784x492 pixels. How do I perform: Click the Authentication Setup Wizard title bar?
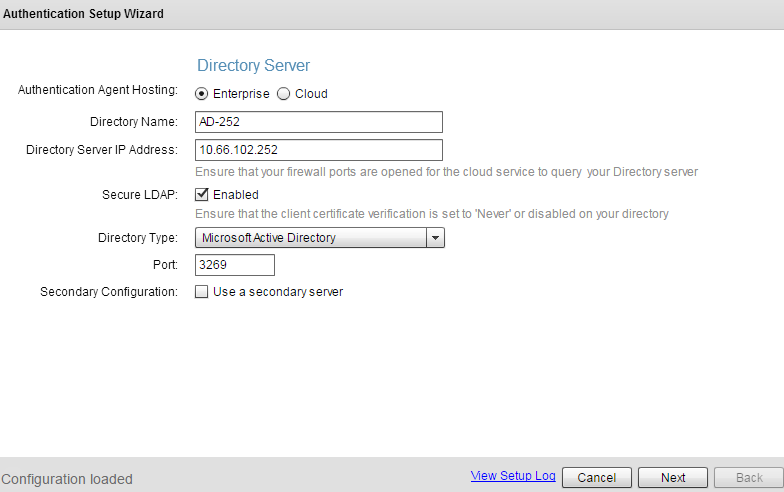pos(84,14)
